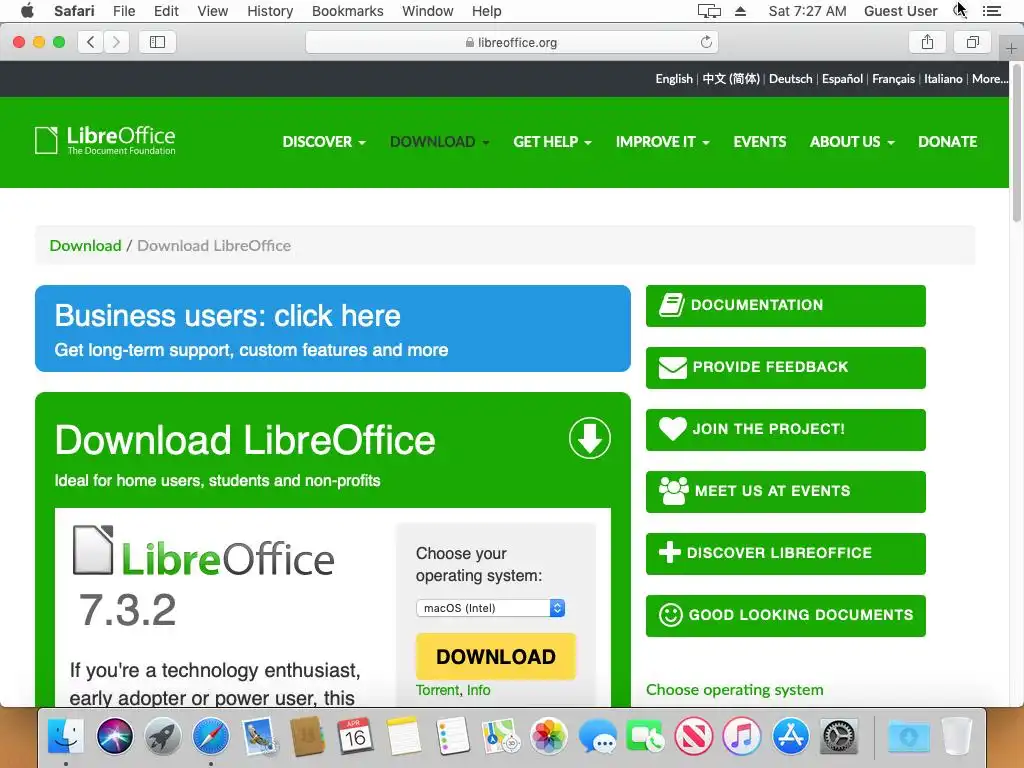This screenshot has width=1024, height=768.
Task: Open Calendar icon in the Dock
Action: (x=355, y=737)
